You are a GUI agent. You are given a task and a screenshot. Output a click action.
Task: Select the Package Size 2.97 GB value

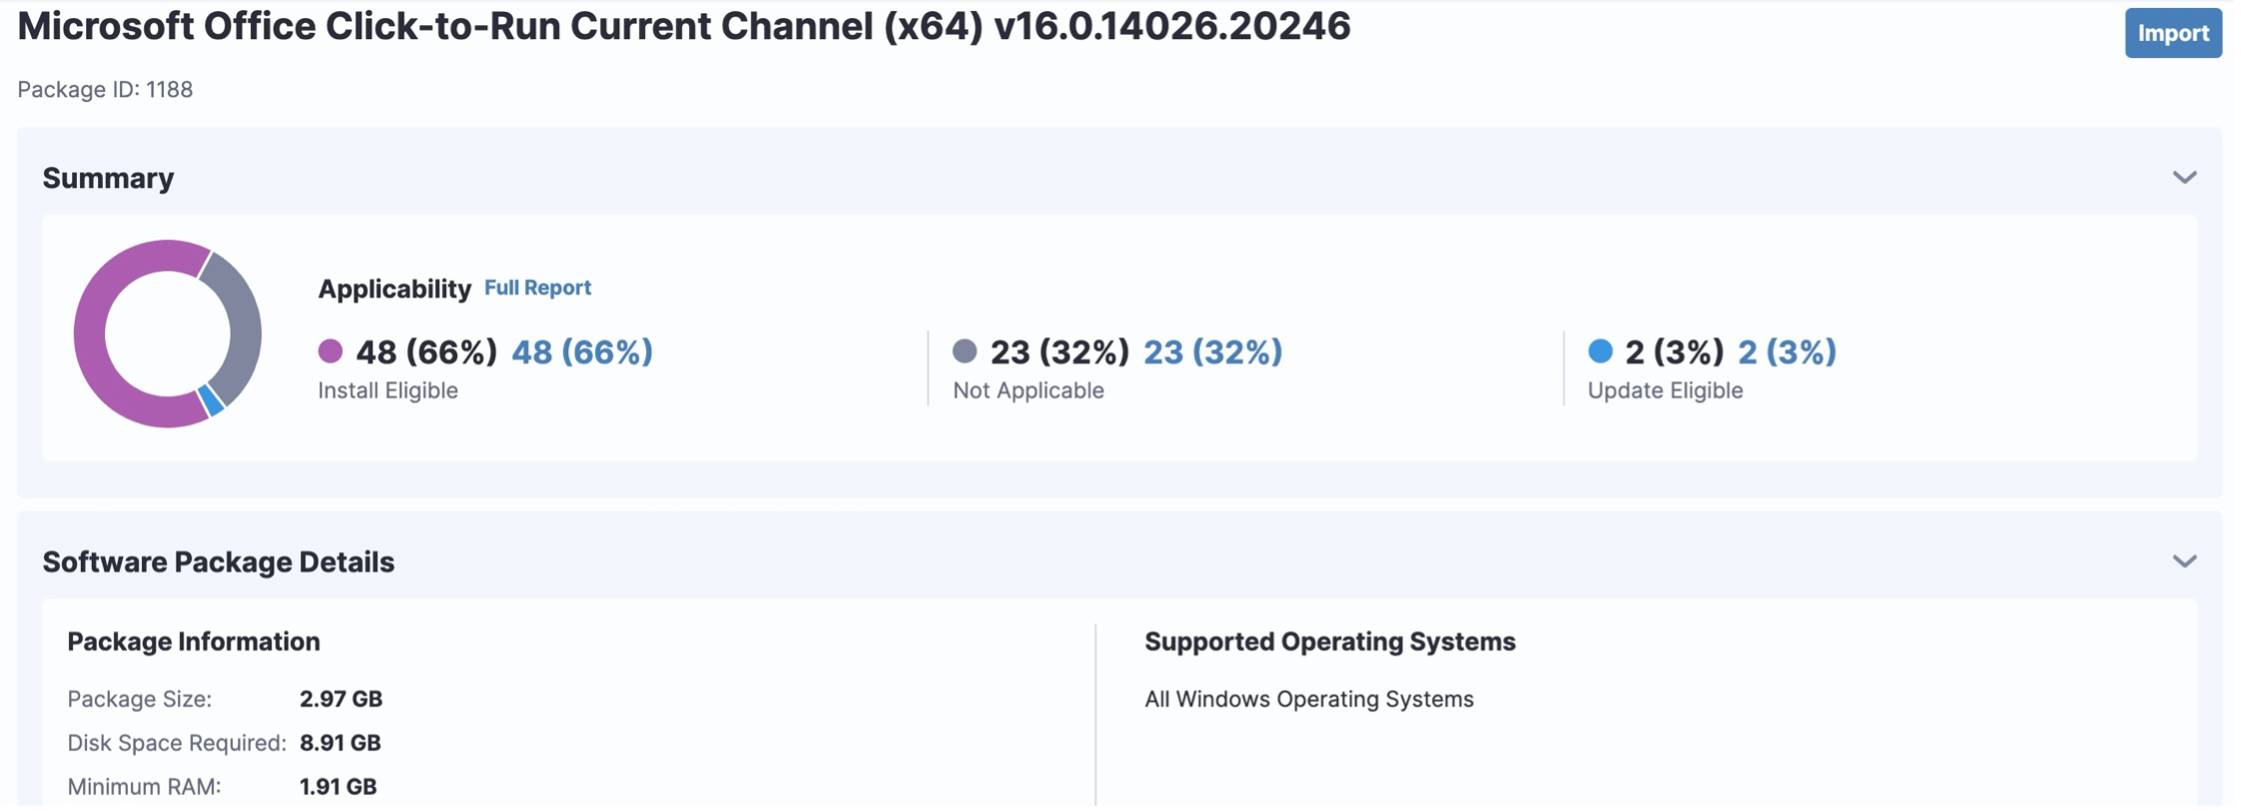[341, 699]
